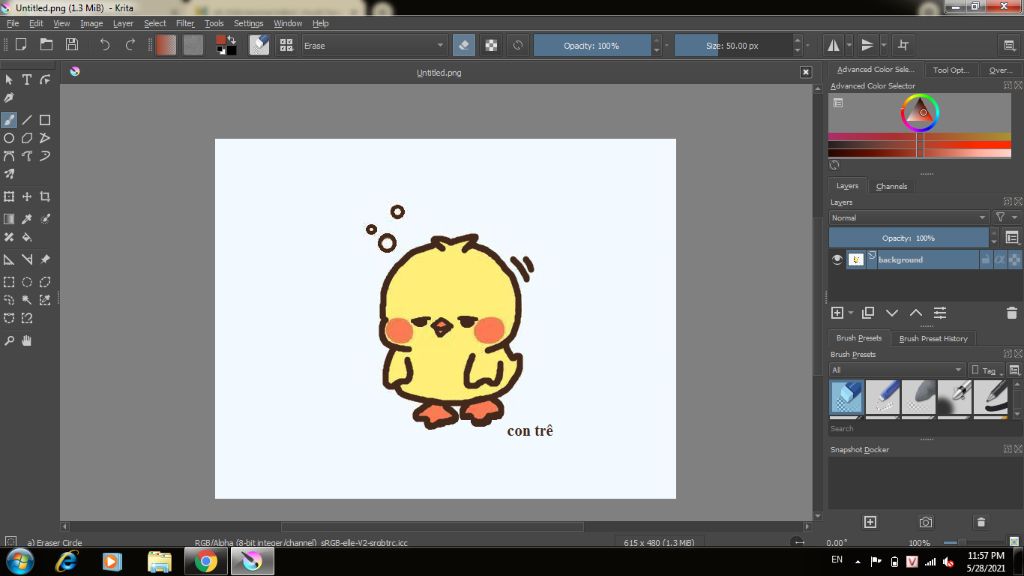Undo the last action
1024x576 pixels.
coord(104,45)
